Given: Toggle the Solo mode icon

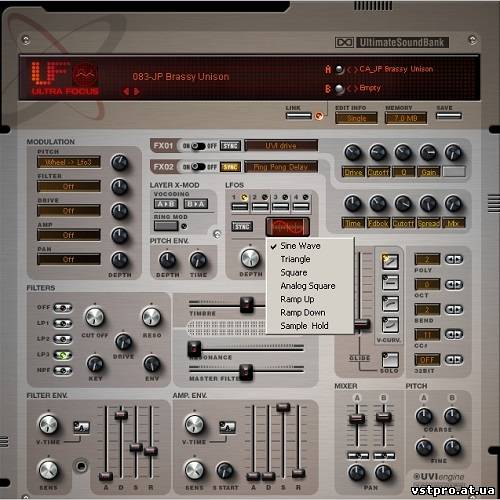Looking at the screenshot, I should (x=390, y=360).
